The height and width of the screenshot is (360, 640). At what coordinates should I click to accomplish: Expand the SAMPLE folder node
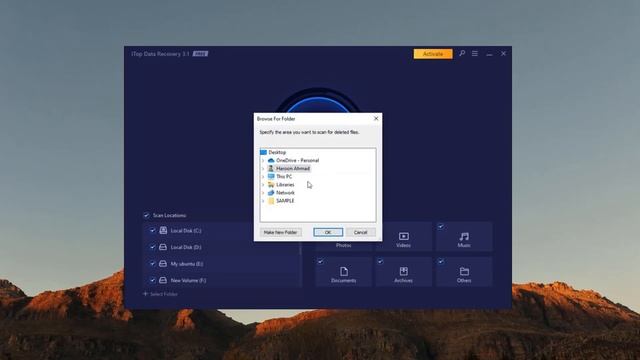coord(263,201)
